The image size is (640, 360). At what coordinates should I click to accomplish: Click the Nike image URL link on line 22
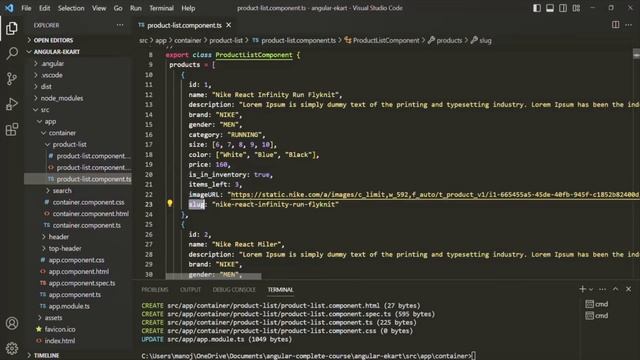click(435, 195)
